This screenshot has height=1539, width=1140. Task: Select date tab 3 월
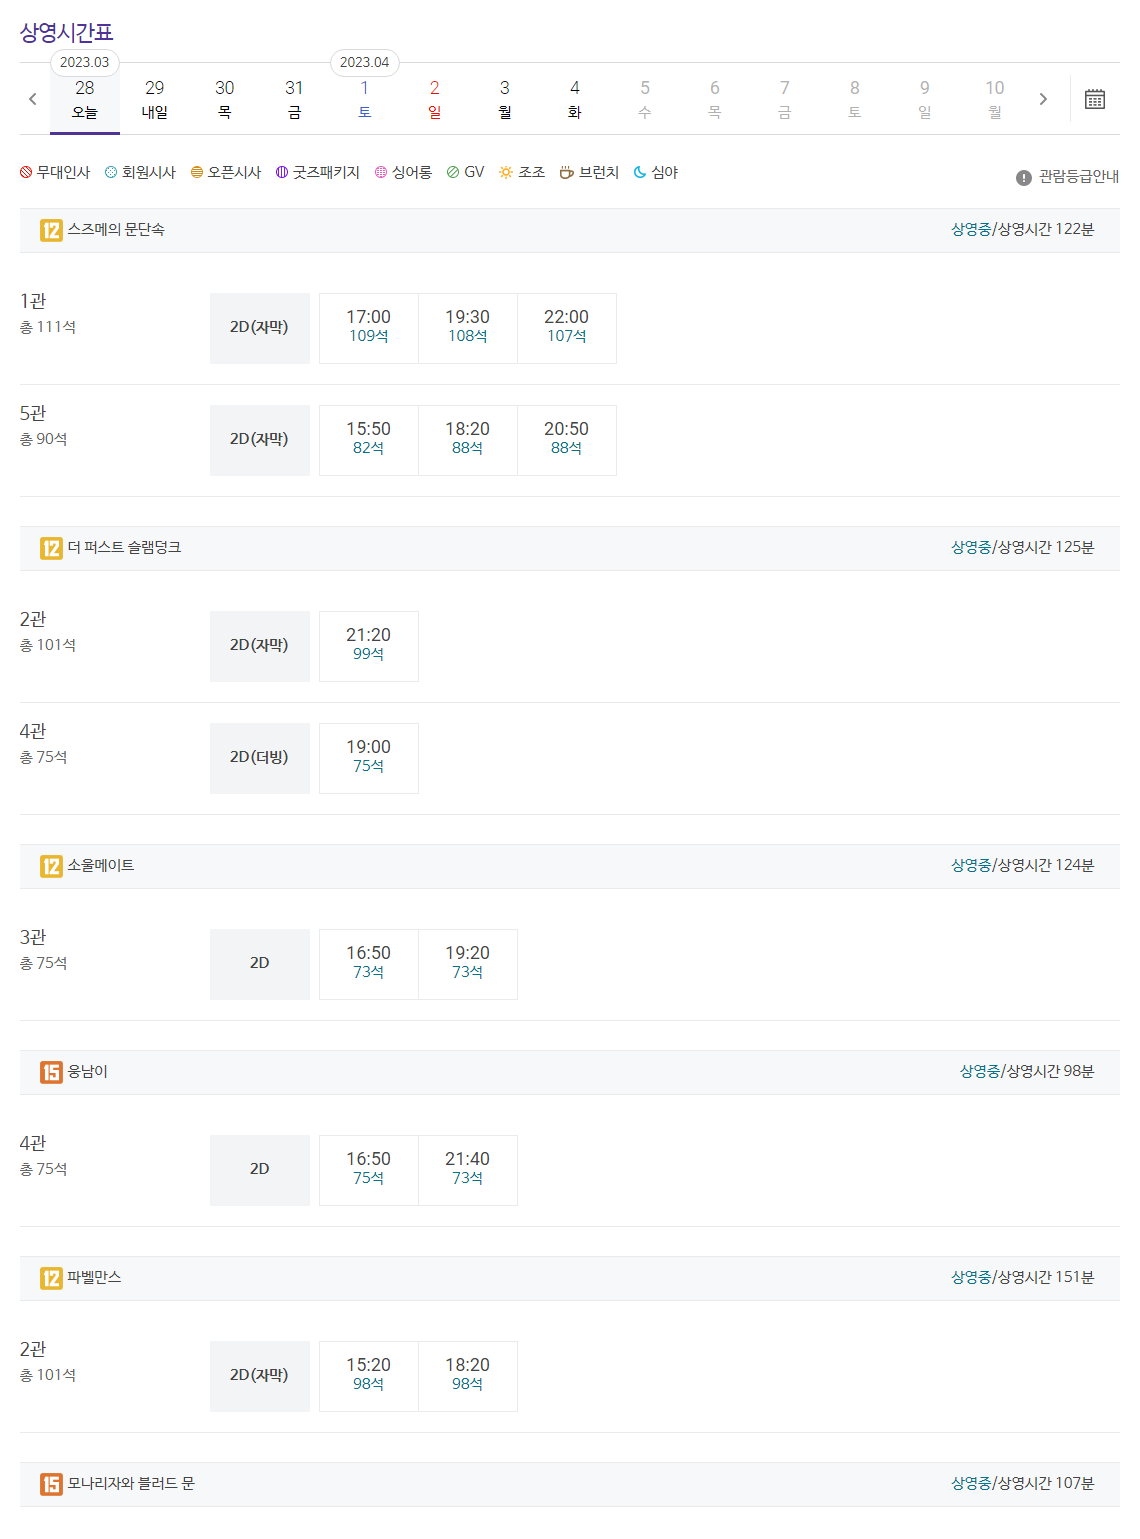505,100
